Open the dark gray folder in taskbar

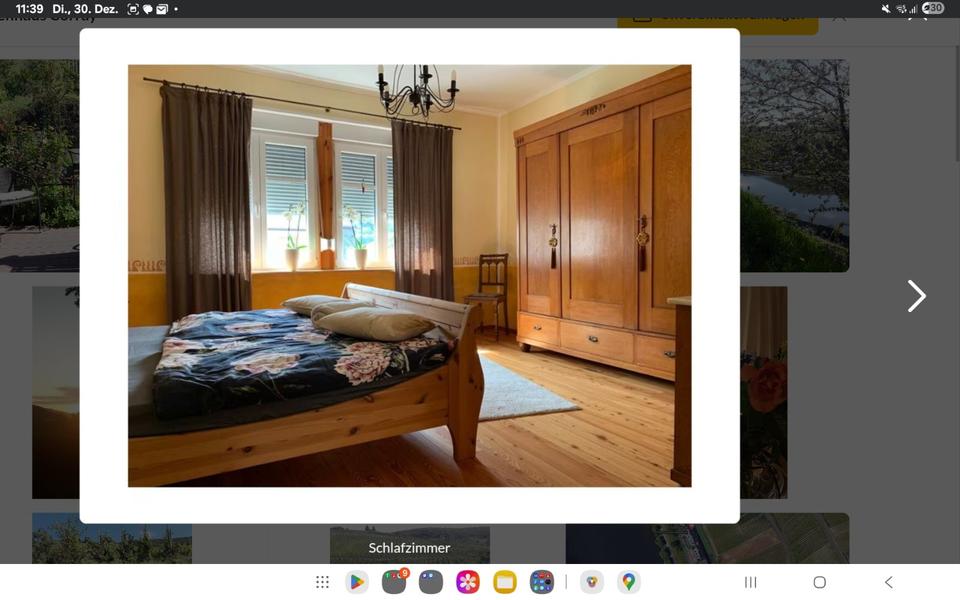pyautogui.click(x=431, y=582)
